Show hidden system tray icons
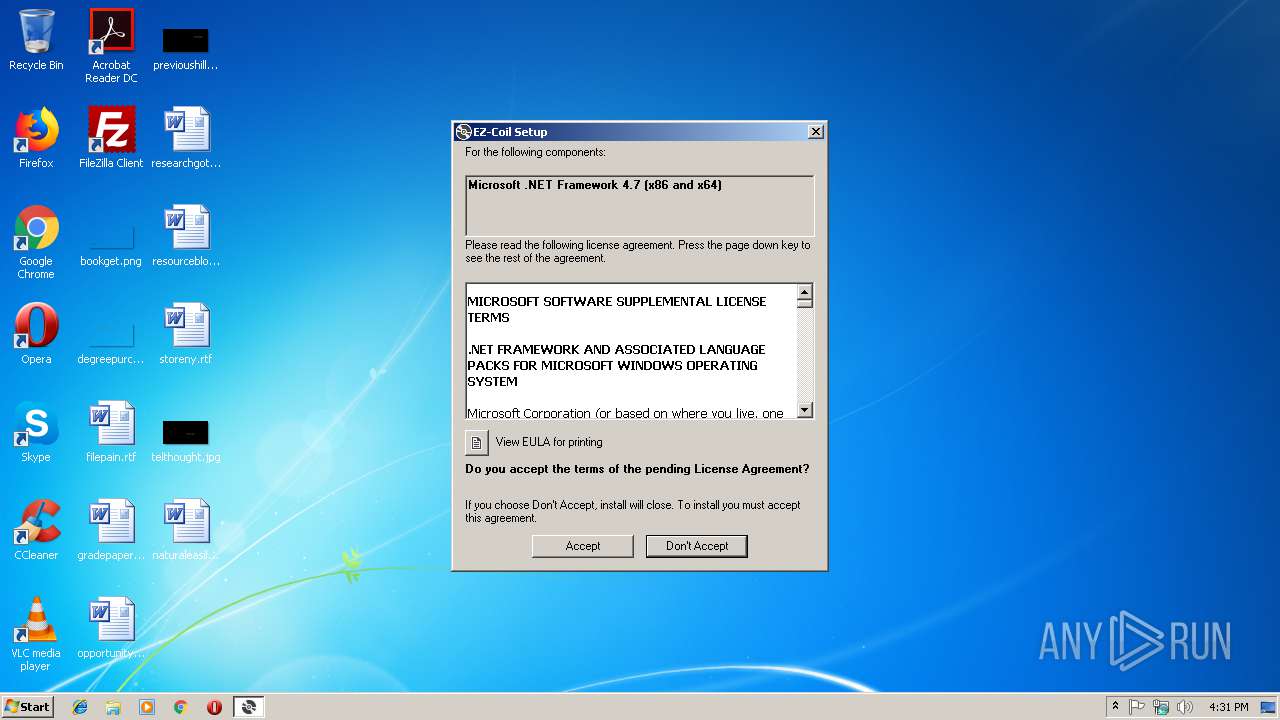The width and height of the screenshot is (1280, 720). 1115,707
